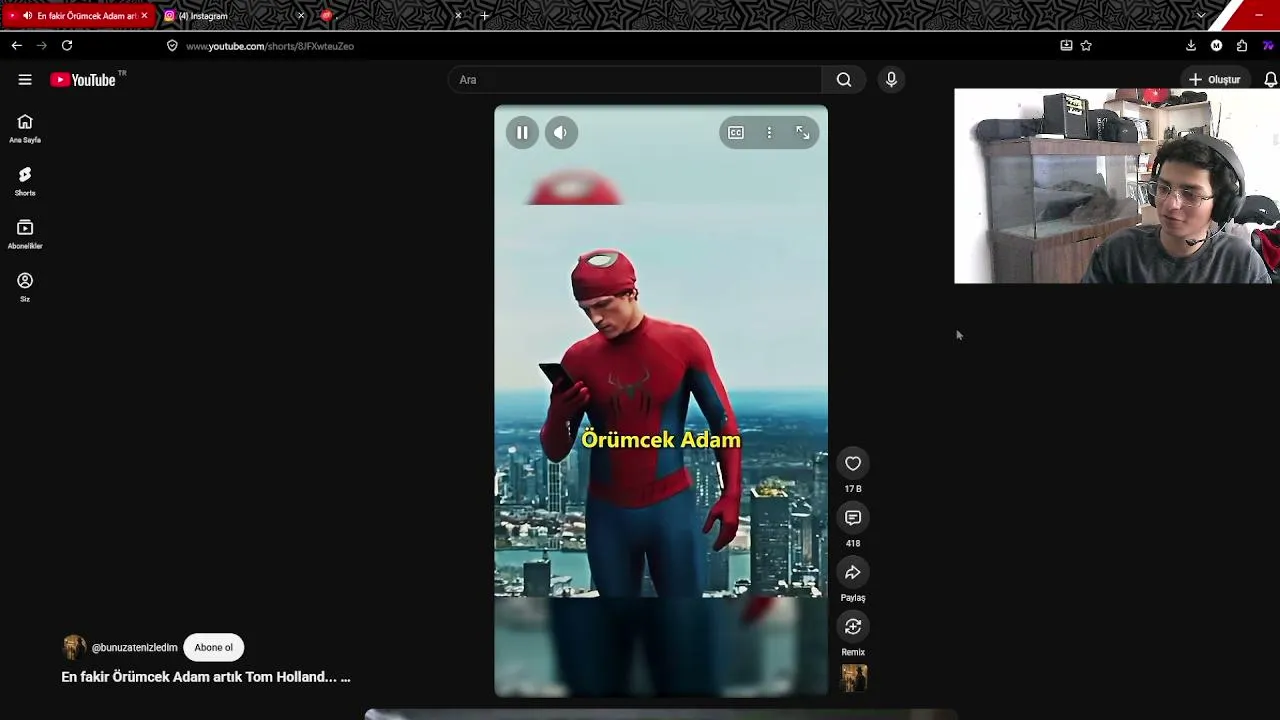Click the 17 B like count

pyautogui.click(x=853, y=489)
